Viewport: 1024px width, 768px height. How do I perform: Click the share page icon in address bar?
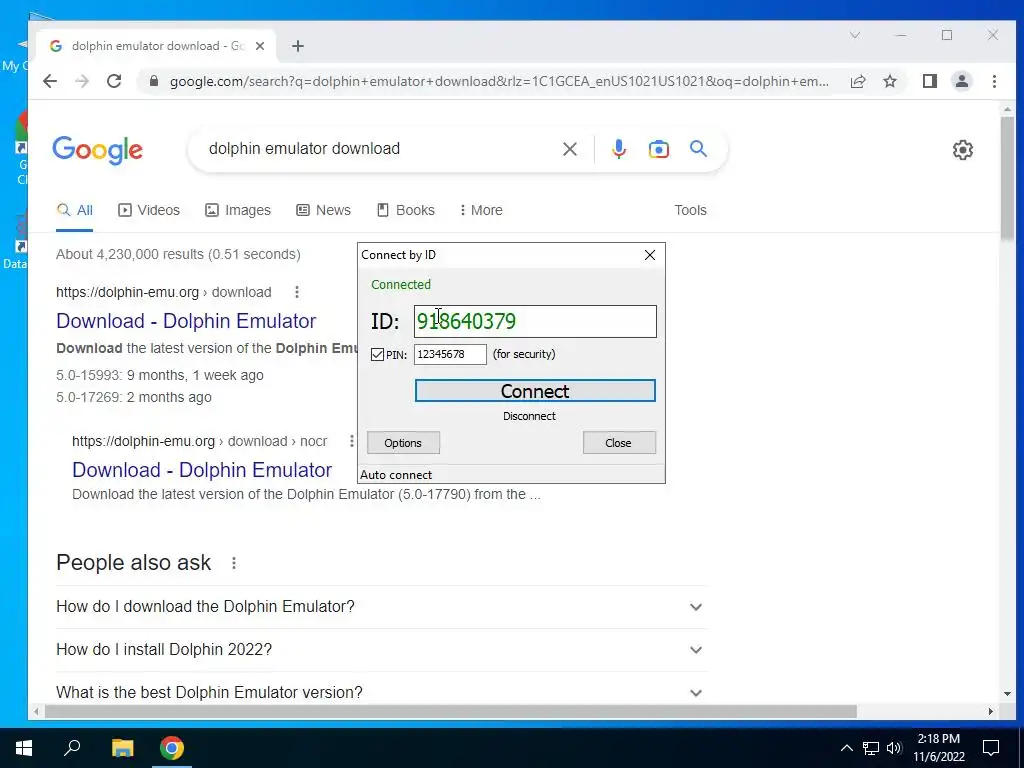tap(858, 81)
